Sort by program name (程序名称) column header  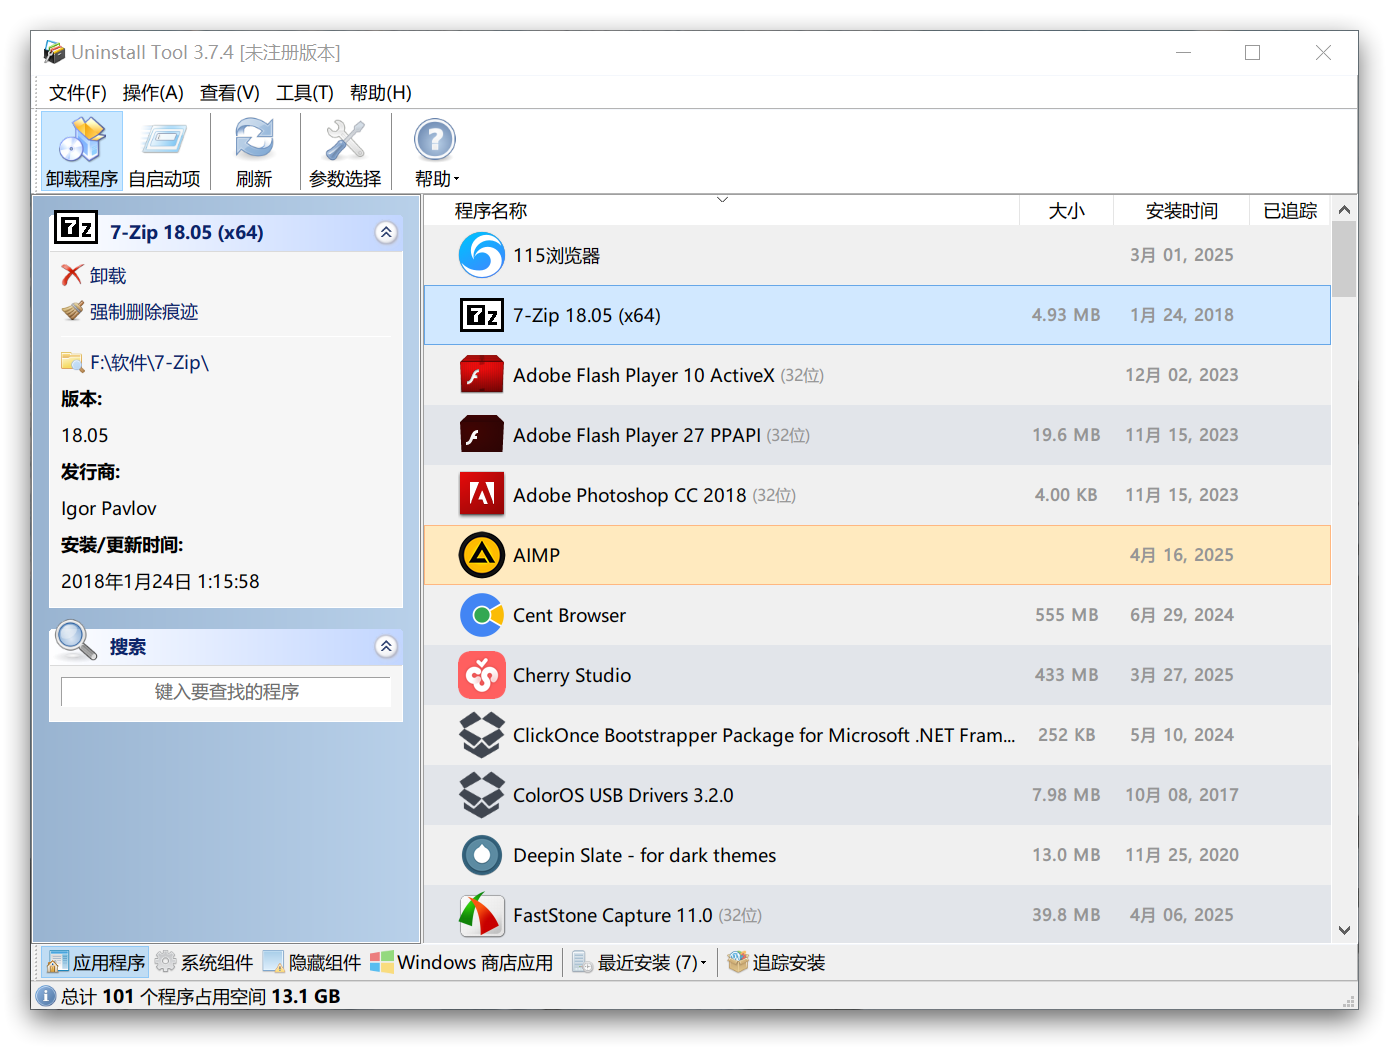coord(721,211)
